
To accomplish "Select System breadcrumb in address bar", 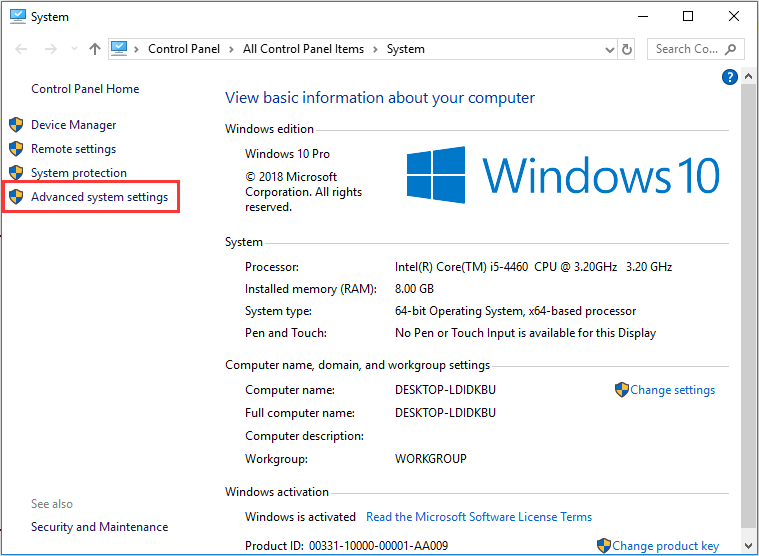I will pyautogui.click(x=406, y=49).
